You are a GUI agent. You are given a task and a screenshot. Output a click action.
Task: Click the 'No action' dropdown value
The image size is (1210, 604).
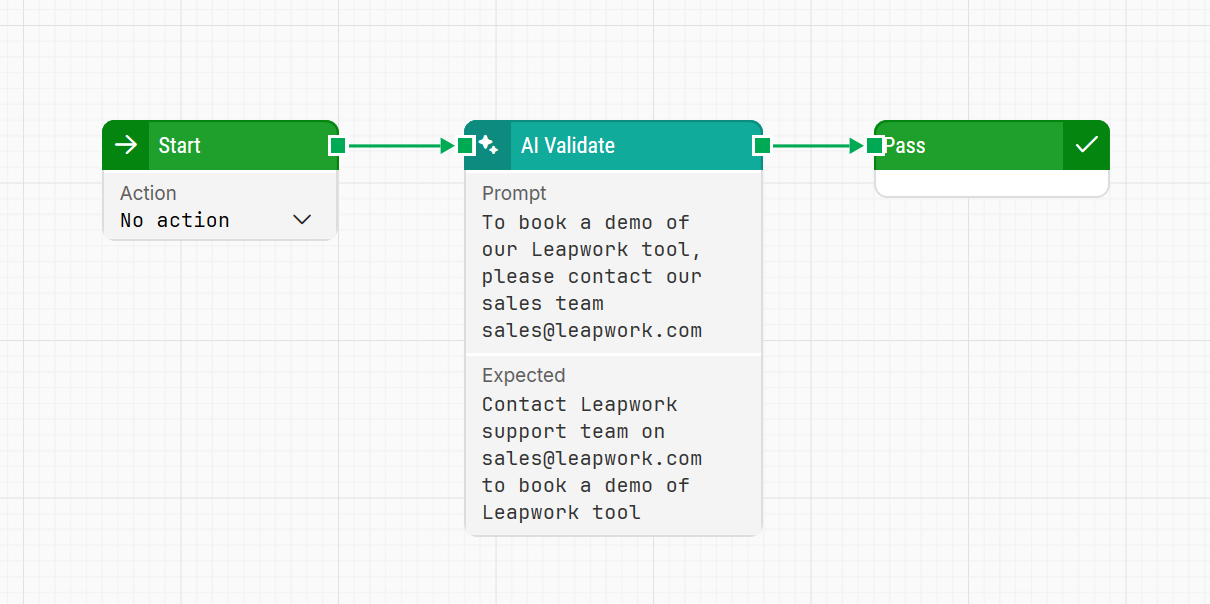[x=175, y=220]
